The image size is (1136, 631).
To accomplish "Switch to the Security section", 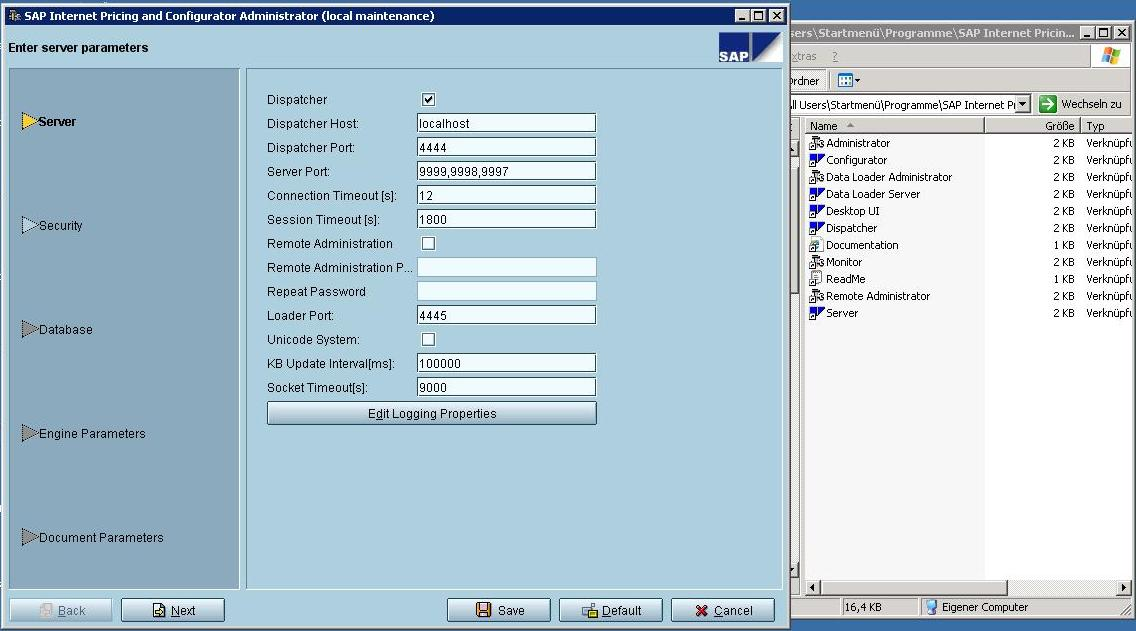I will point(60,226).
